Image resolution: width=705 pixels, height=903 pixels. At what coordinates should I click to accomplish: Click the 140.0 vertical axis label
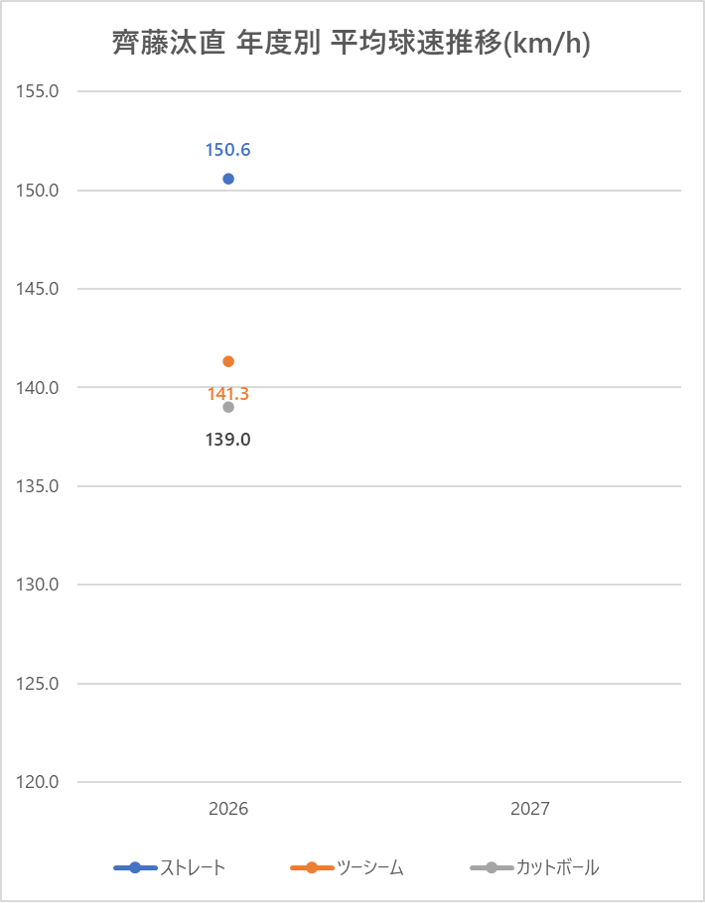40,388
